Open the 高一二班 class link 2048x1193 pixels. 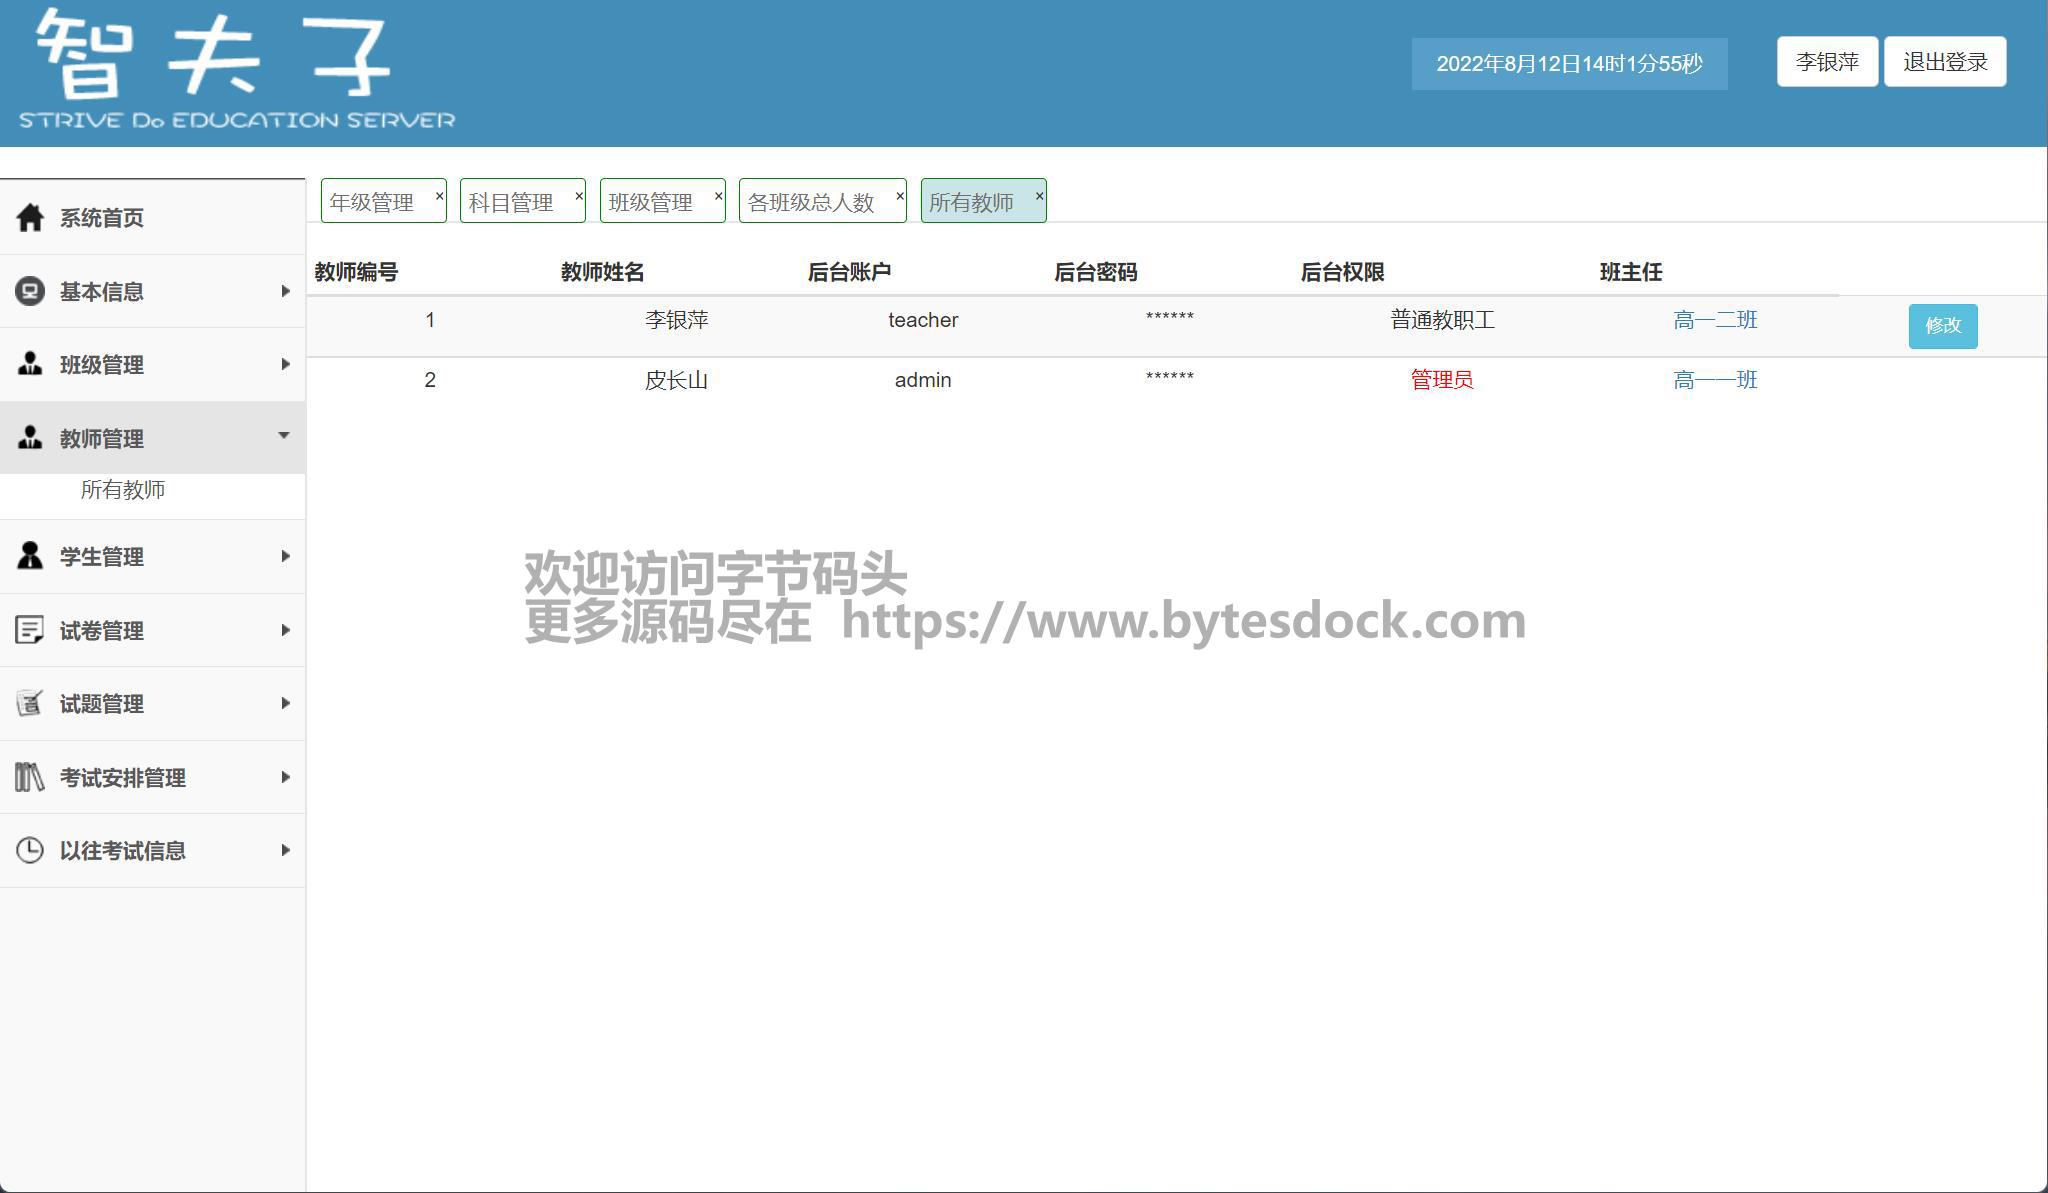pos(1714,320)
